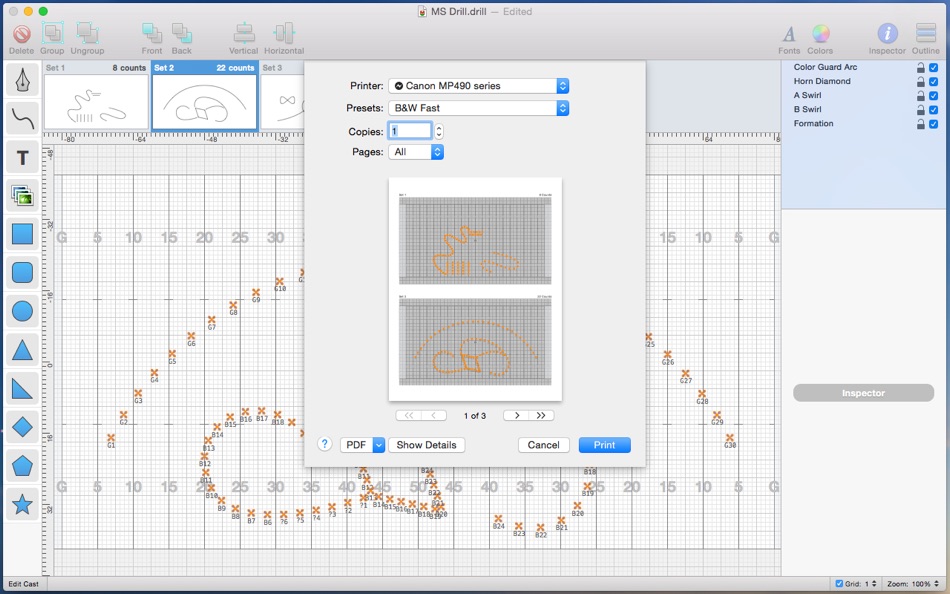Image resolution: width=950 pixels, height=594 pixels.
Task: Open the PDF dropdown menu
Action: (362, 445)
